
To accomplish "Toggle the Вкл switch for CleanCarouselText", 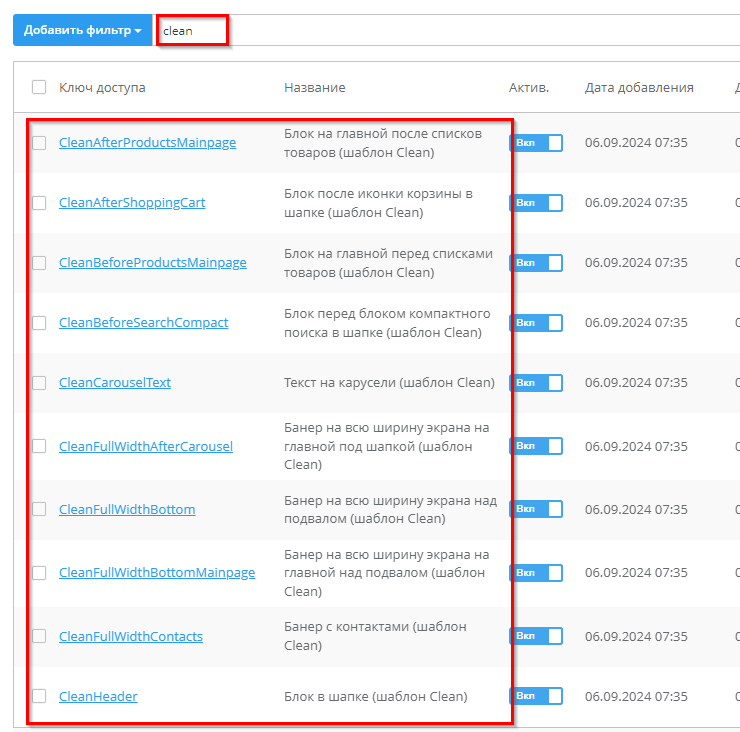I will (x=536, y=383).
